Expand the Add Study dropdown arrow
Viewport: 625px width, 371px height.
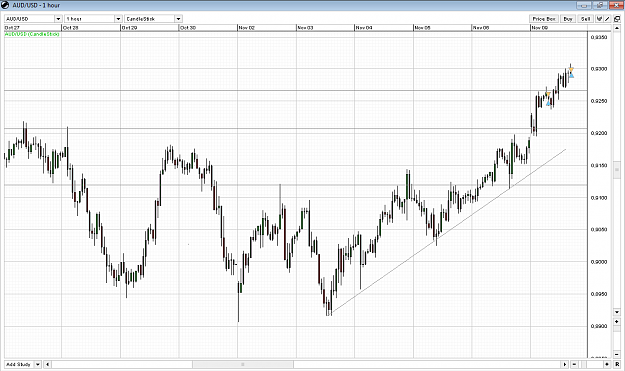37,364
